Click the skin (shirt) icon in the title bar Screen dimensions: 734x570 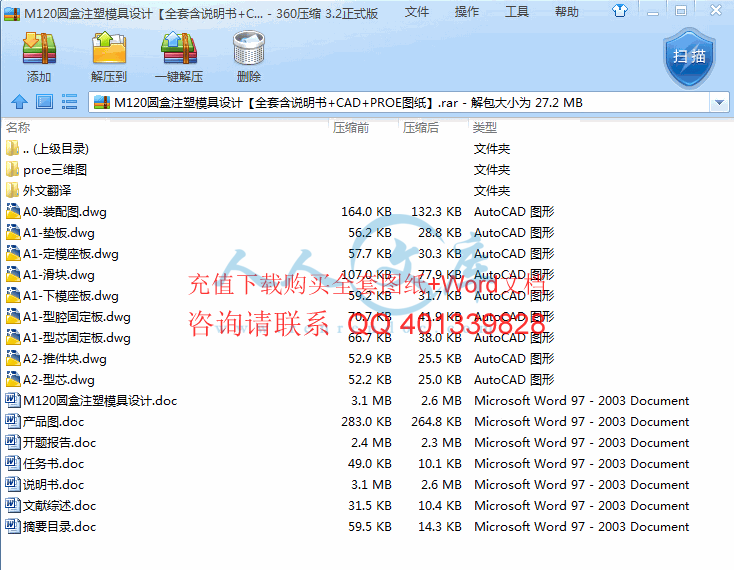620,11
